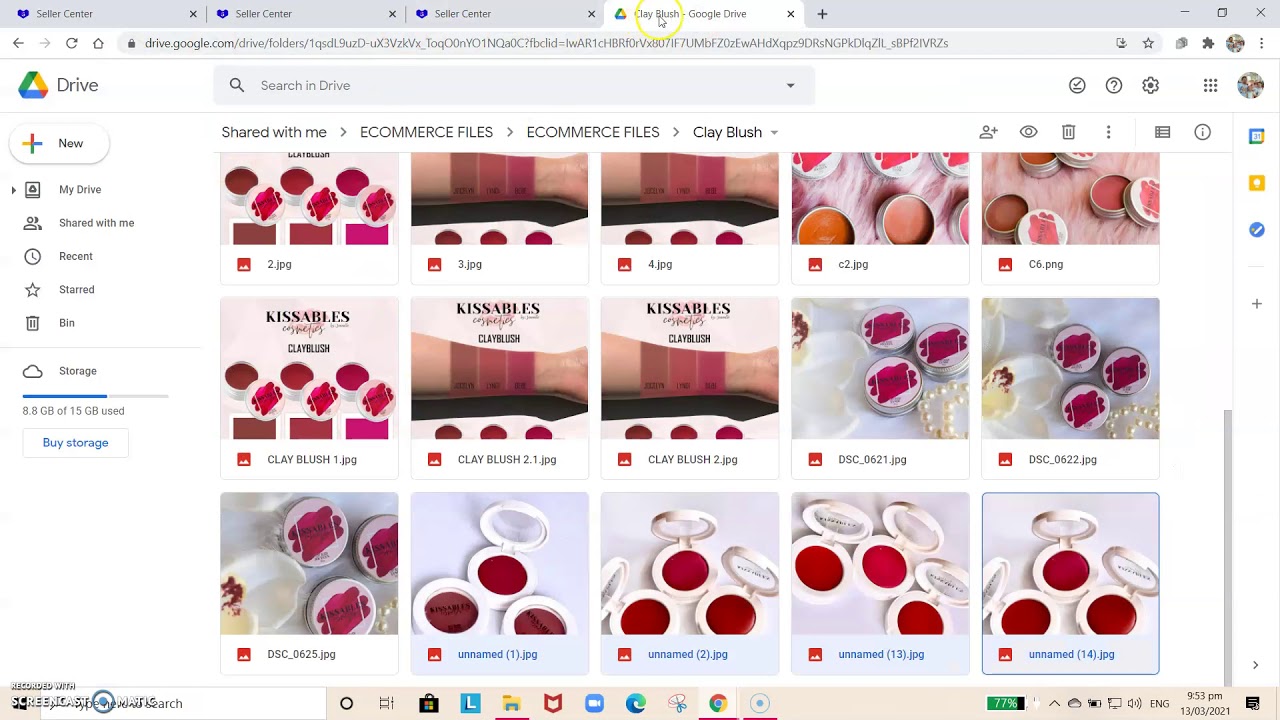This screenshot has height=720, width=1280.
Task: Open Recent in sidebar
Action: tap(76, 256)
